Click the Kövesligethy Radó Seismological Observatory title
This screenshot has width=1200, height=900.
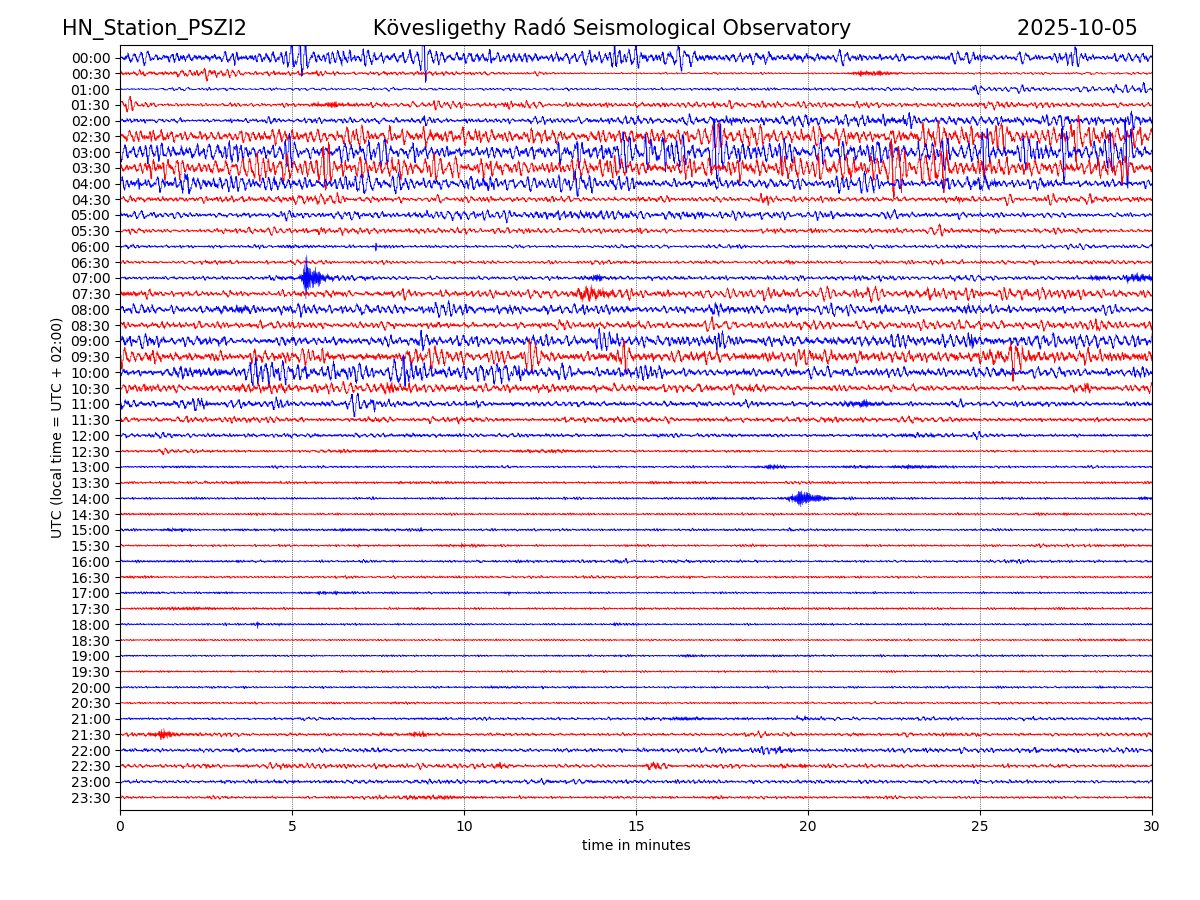611,29
